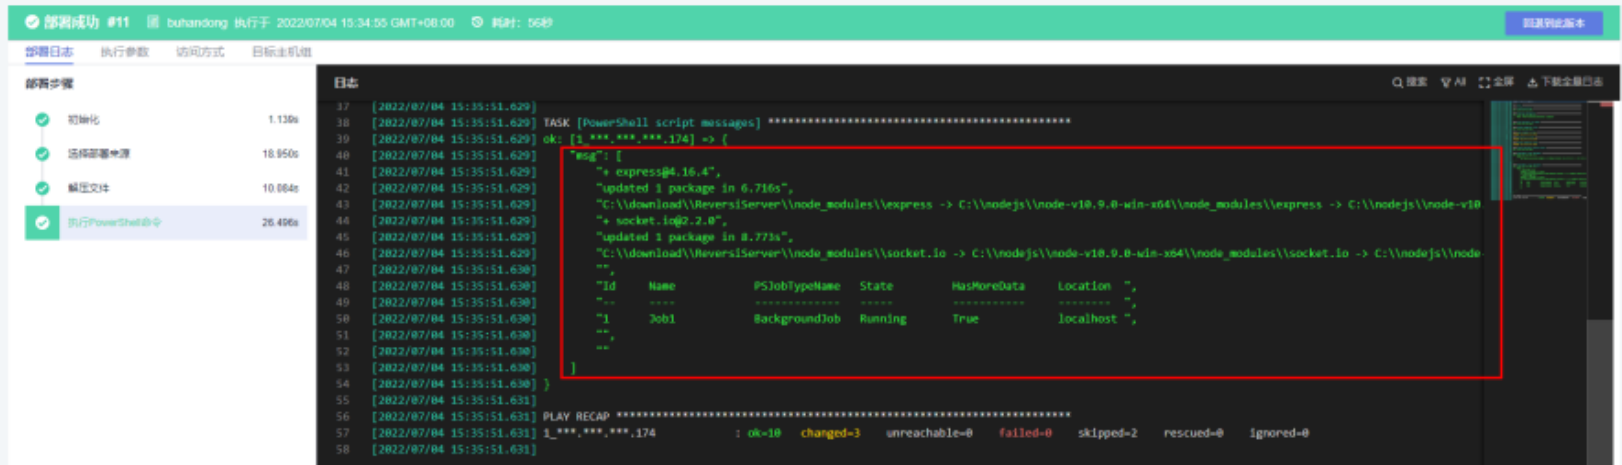The height and width of the screenshot is (465, 1622).
Task: Click the rescued=0 recap value
Action: (1193, 433)
